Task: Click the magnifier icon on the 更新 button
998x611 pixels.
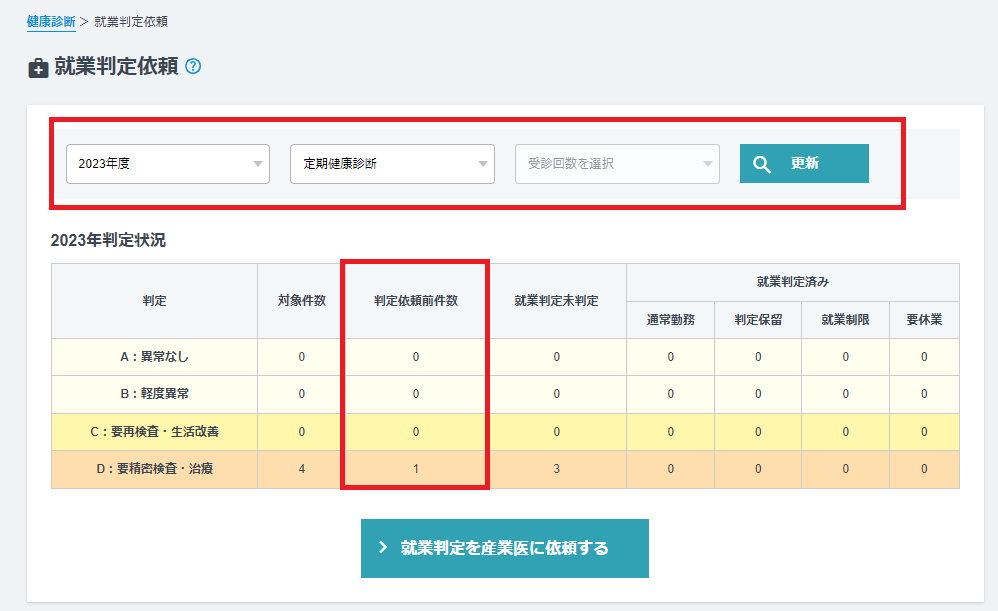Action: click(x=762, y=164)
